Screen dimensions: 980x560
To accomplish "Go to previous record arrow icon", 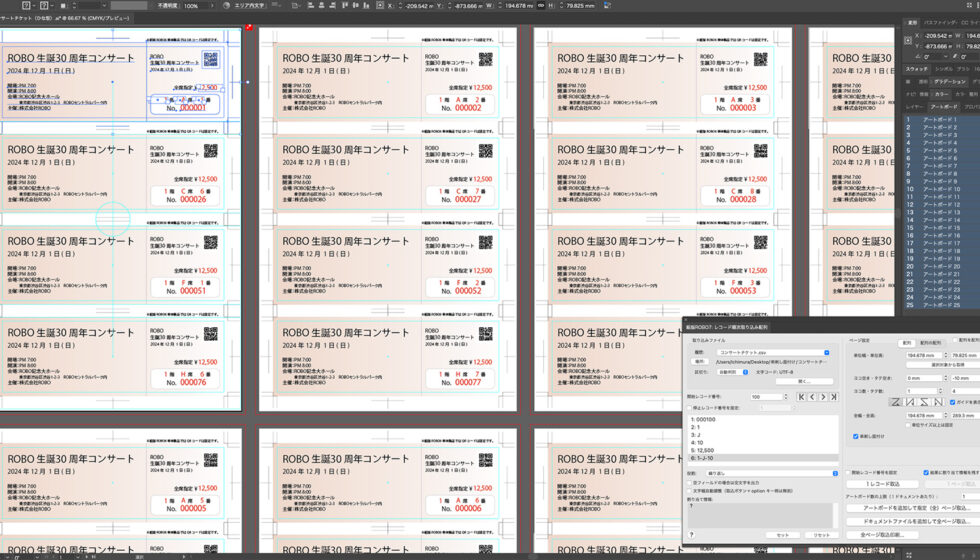I will tap(812, 397).
